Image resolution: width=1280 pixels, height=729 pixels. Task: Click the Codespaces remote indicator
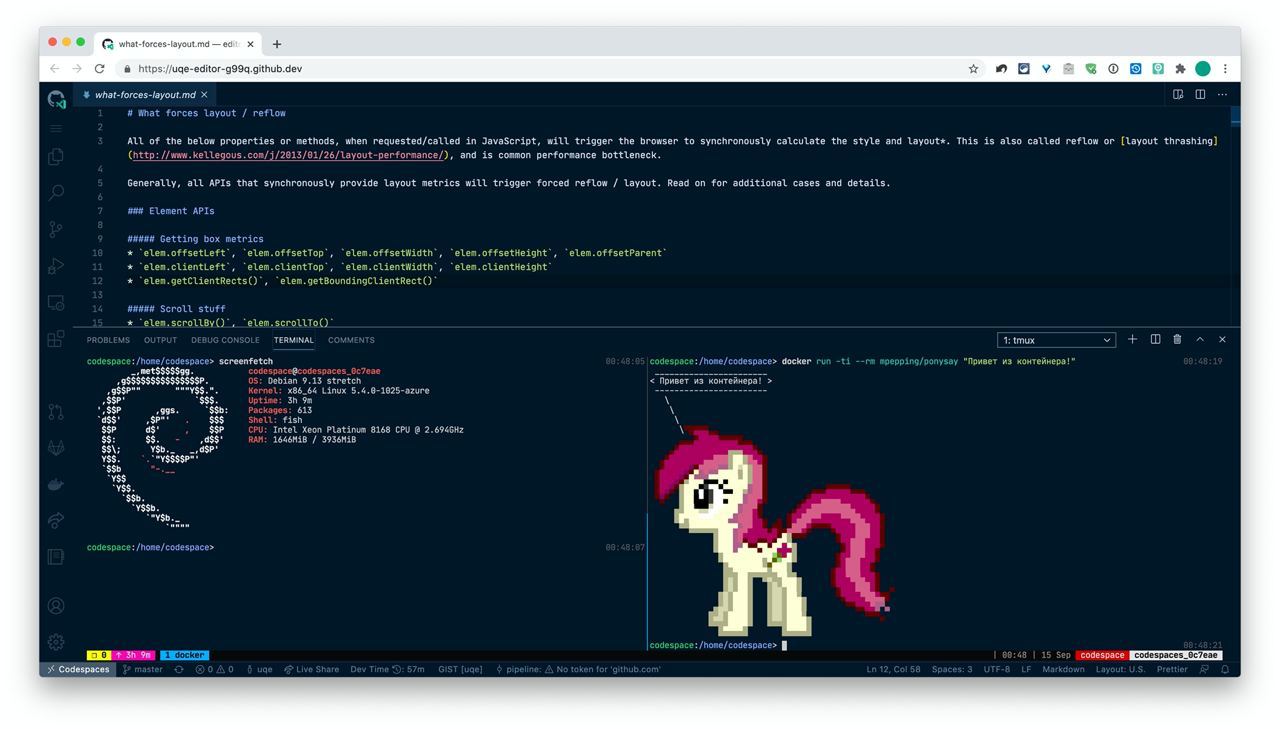click(x=78, y=669)
